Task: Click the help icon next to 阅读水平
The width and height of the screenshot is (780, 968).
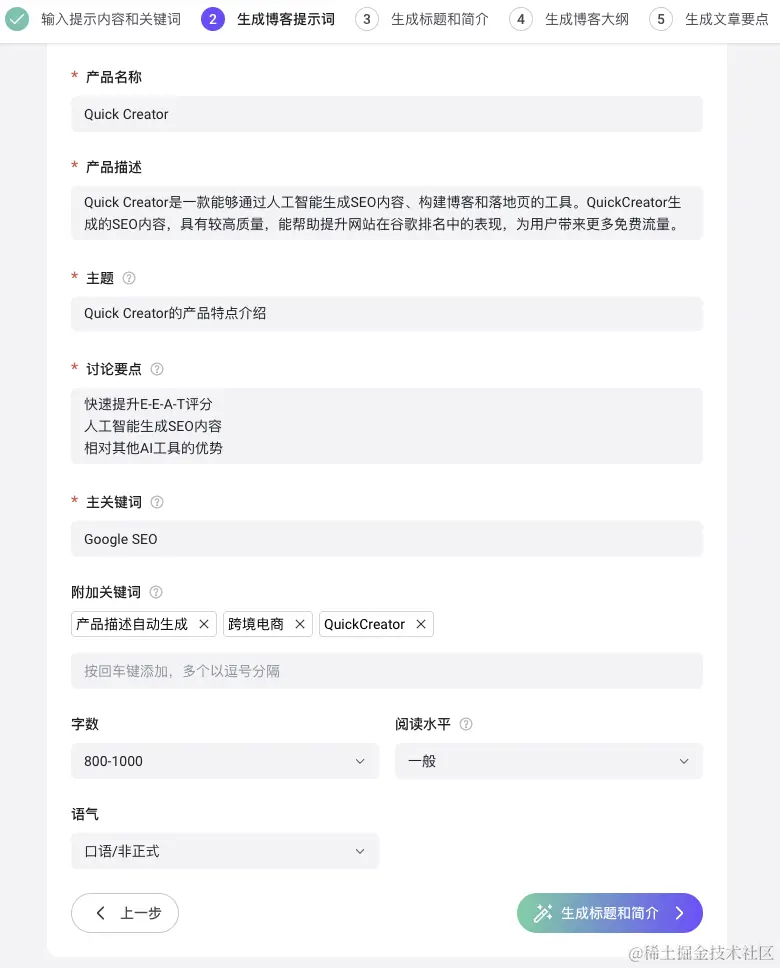Action: 466,724
